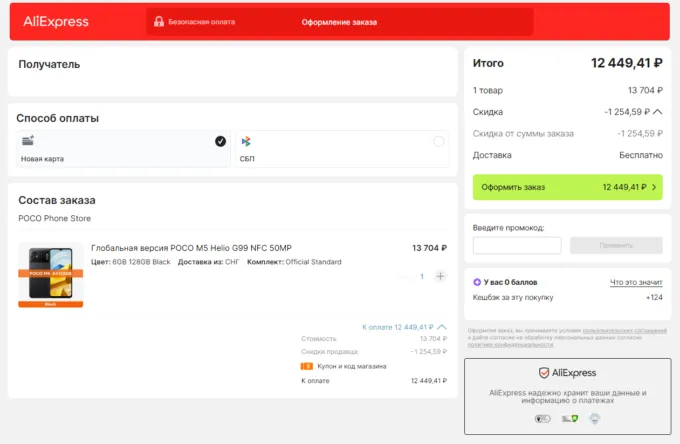Click the Оформление заказа header step
680x444 pixels.
[339, 21]
